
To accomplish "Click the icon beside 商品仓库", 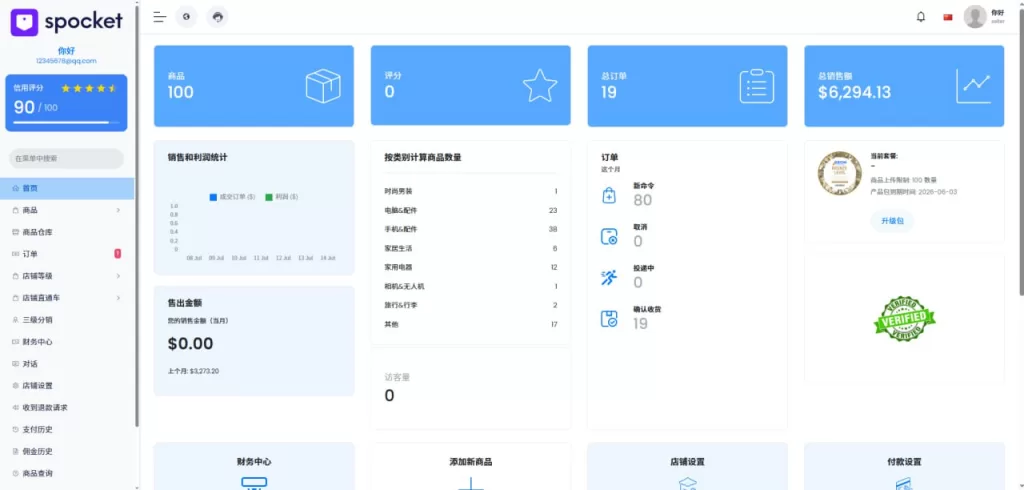I will point(16,232).
